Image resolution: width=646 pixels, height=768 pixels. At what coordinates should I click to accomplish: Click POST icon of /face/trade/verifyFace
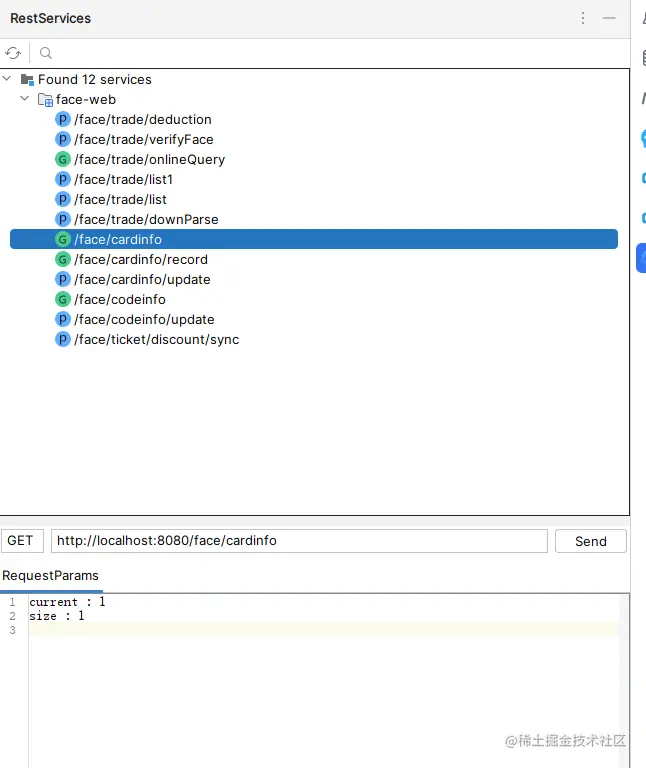tap(62, 139)
